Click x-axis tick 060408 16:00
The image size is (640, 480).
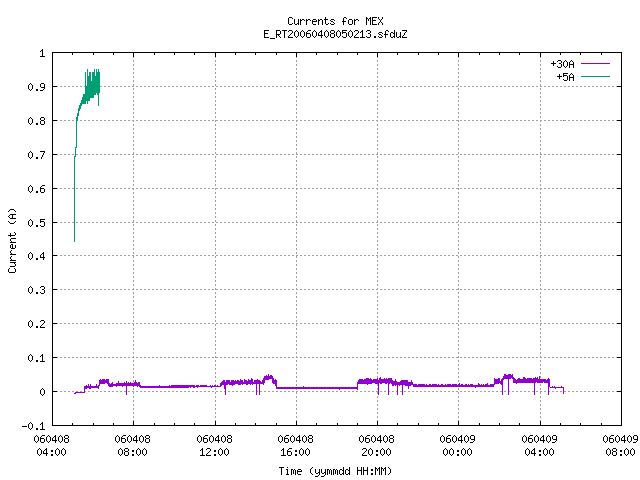click(296, 446)
